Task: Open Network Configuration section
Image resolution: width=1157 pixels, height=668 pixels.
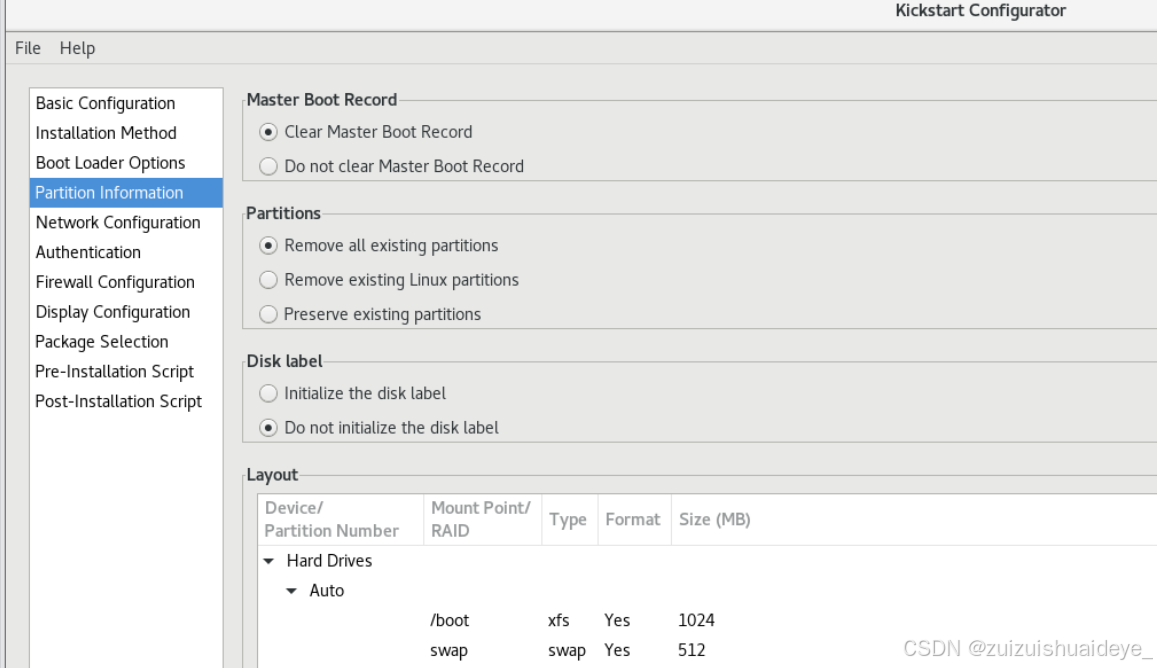Action: click(x=126, y=222)
